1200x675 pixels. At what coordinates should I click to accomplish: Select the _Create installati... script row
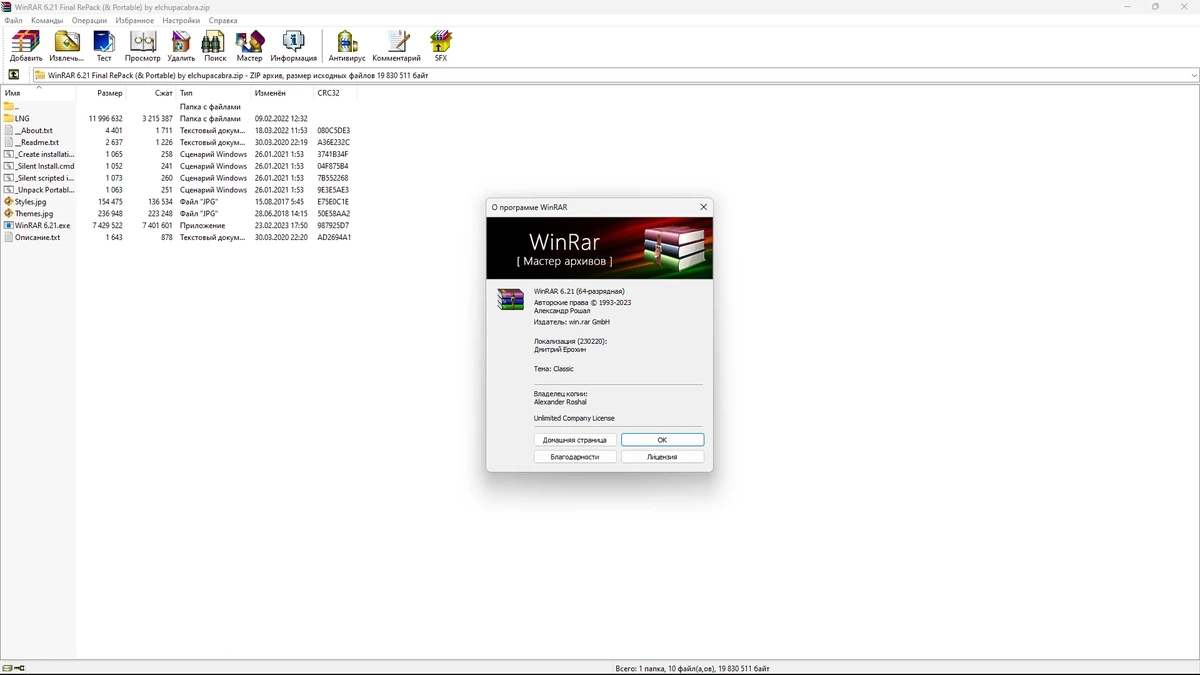click(178, 154)
